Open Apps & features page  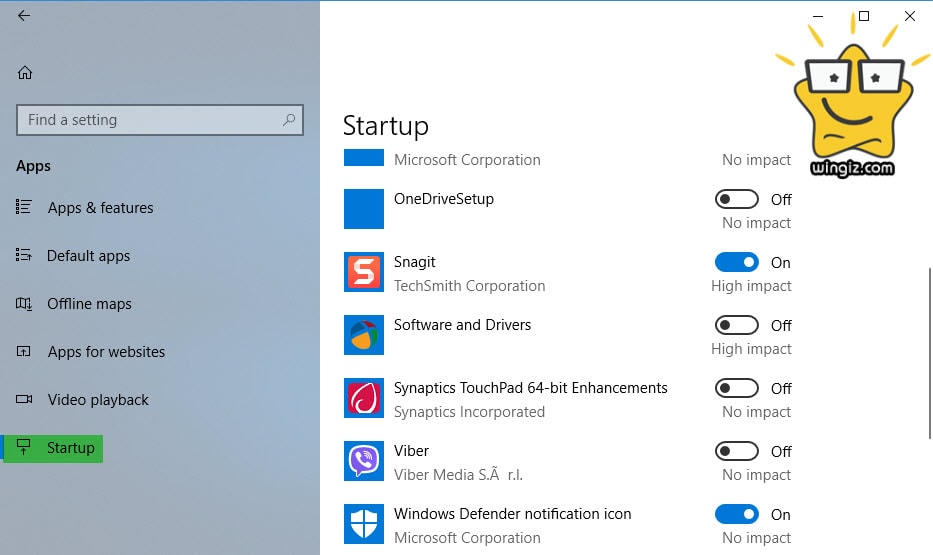click(x=100, y=208)
